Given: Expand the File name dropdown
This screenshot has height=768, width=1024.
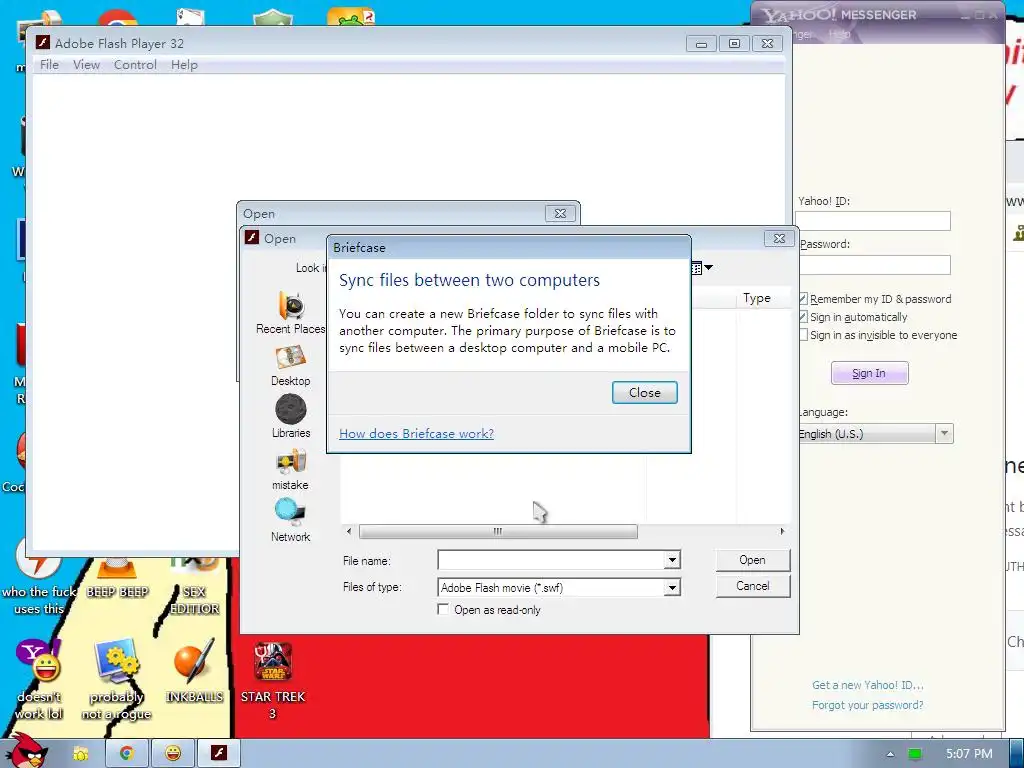Looking at the screenshot, I should 672,560.
